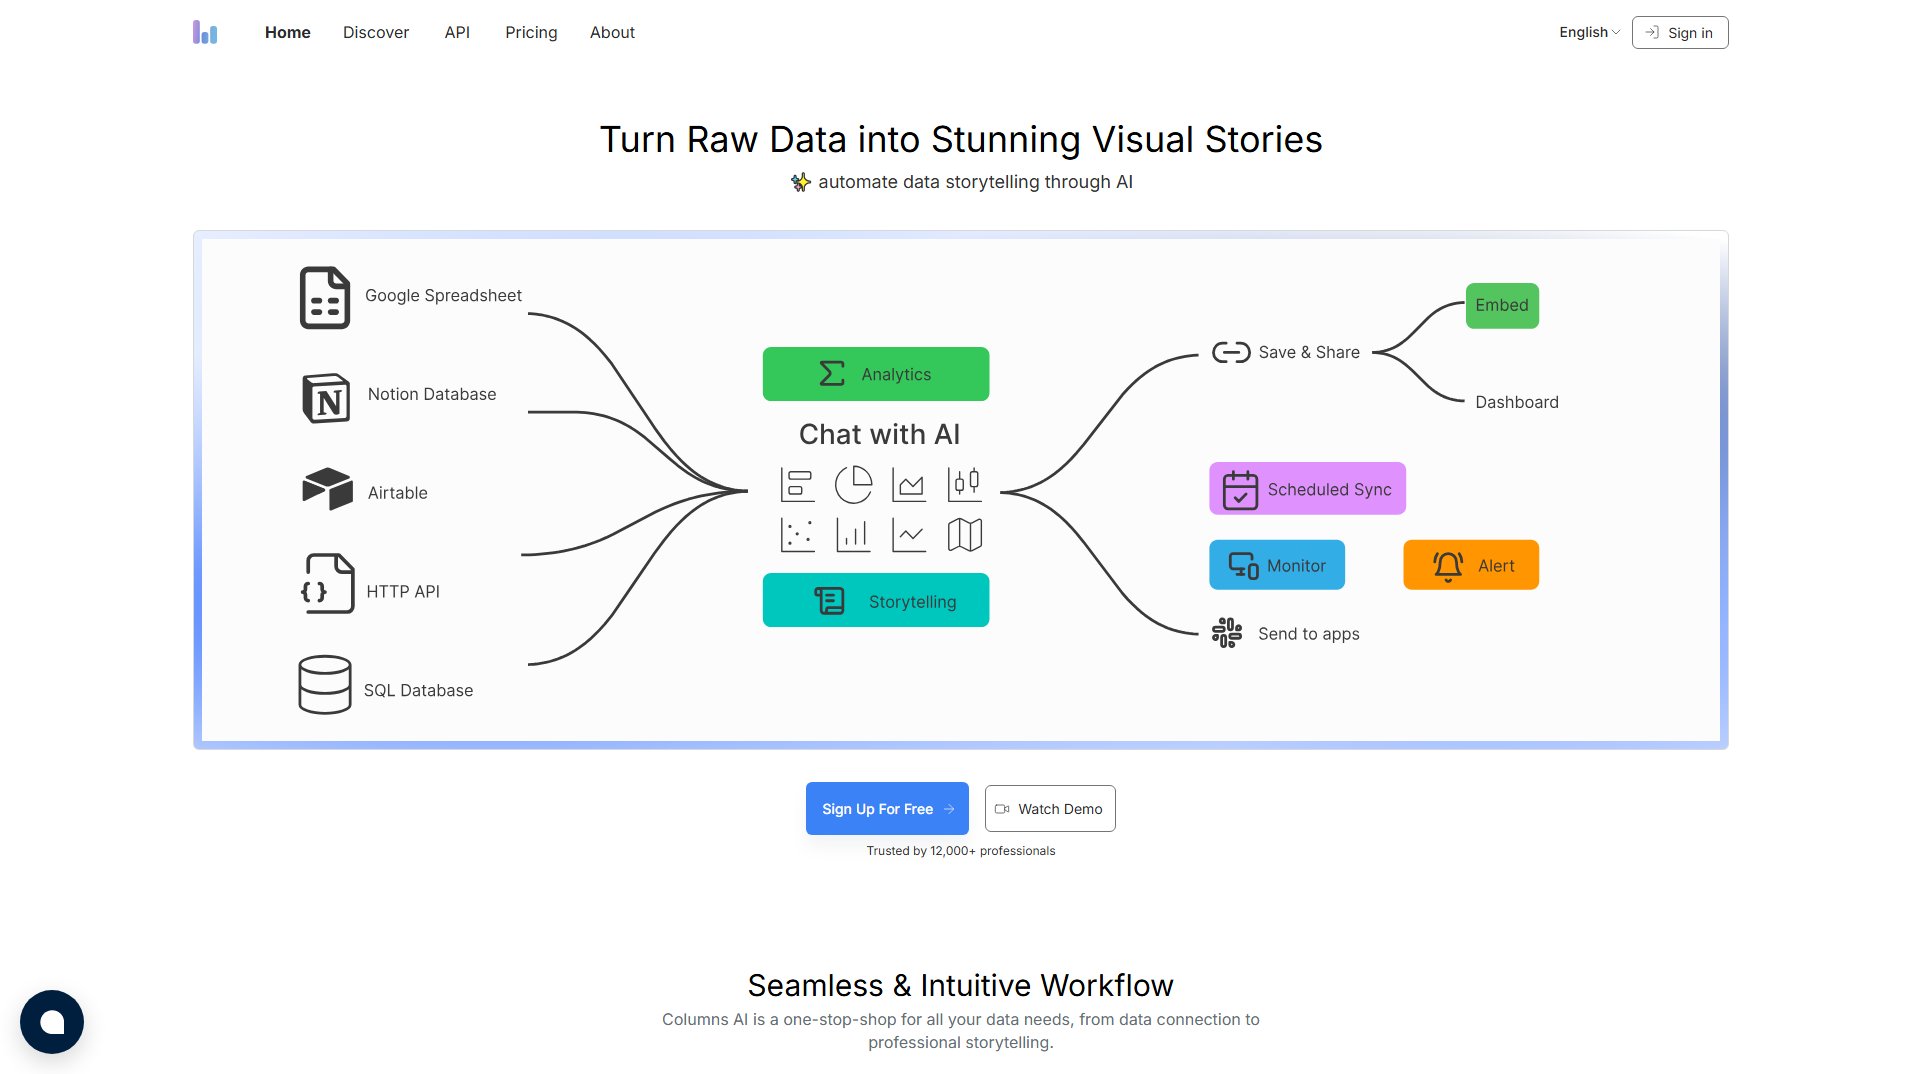Open the Pricing page
Screen dimensions: 1922x1074
(531, 32)
